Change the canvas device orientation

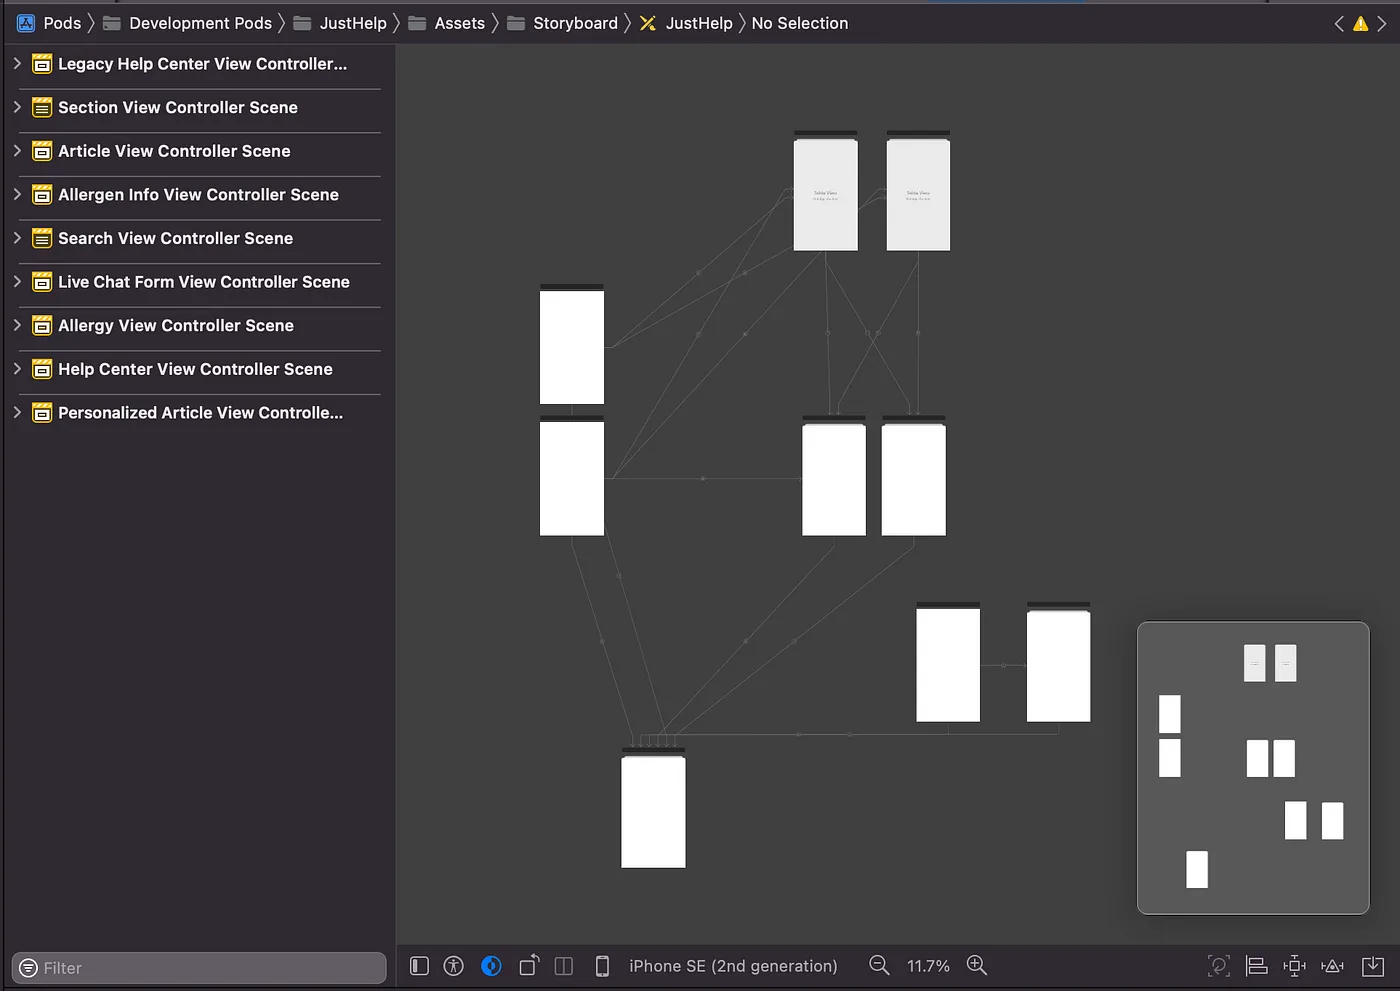tap(529, 965)
